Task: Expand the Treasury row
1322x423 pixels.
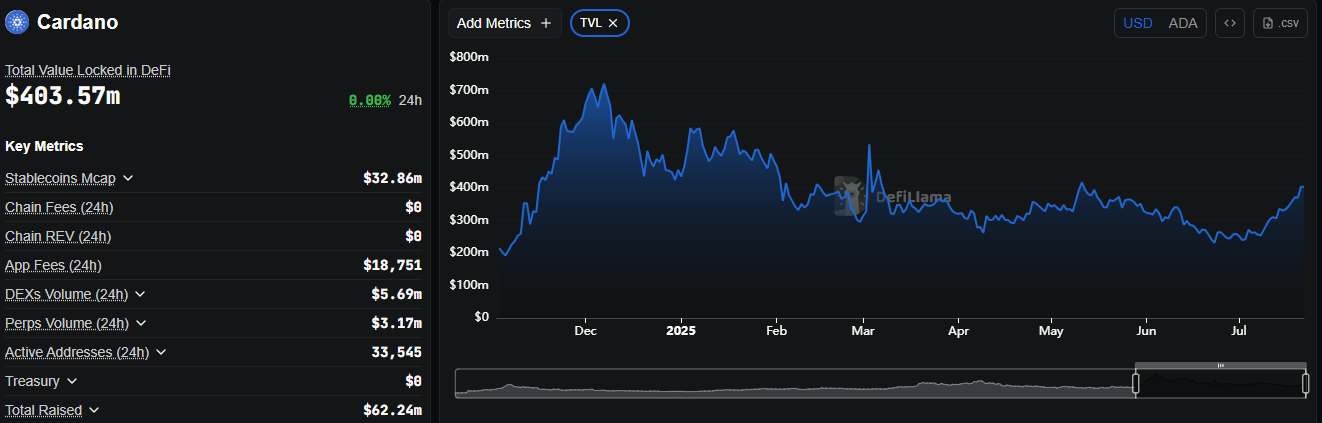Action: [72, 381]
